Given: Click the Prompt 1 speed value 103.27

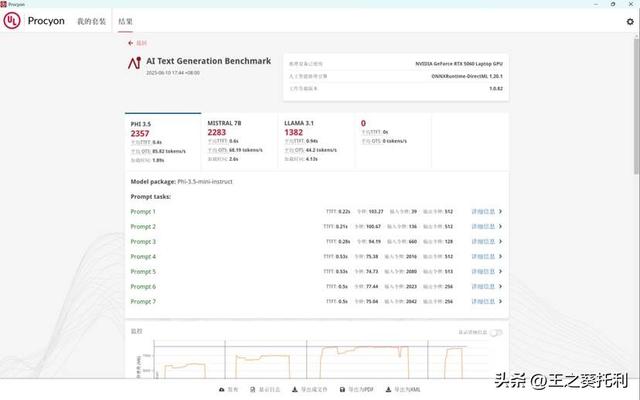Looking at the screenshot, I should (x=376, y=211).
